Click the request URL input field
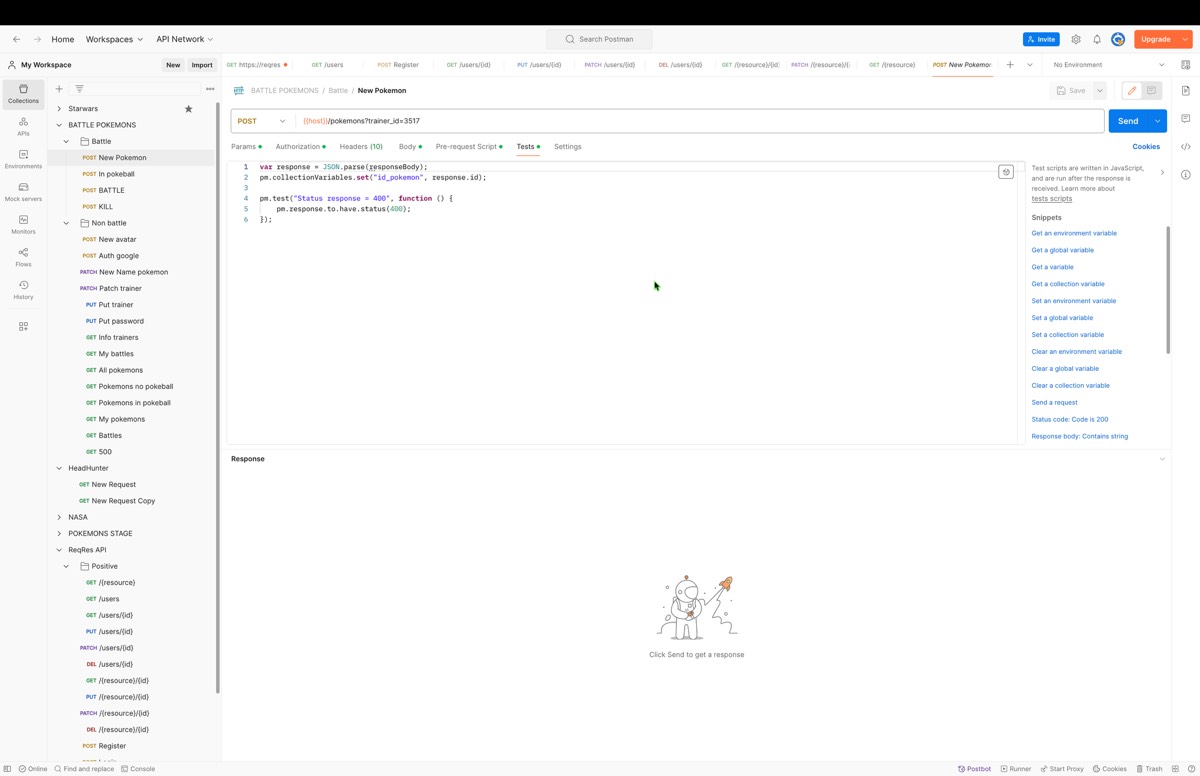 tap(700, 121)
